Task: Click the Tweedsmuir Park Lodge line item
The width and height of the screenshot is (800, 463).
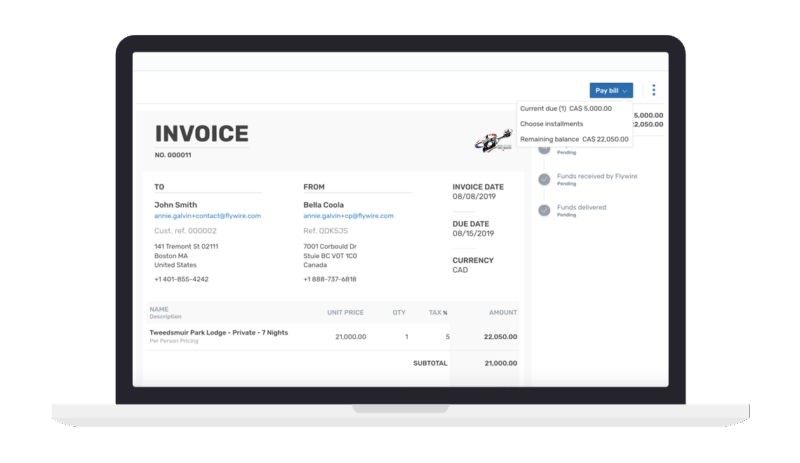Action: click(219, 333)
